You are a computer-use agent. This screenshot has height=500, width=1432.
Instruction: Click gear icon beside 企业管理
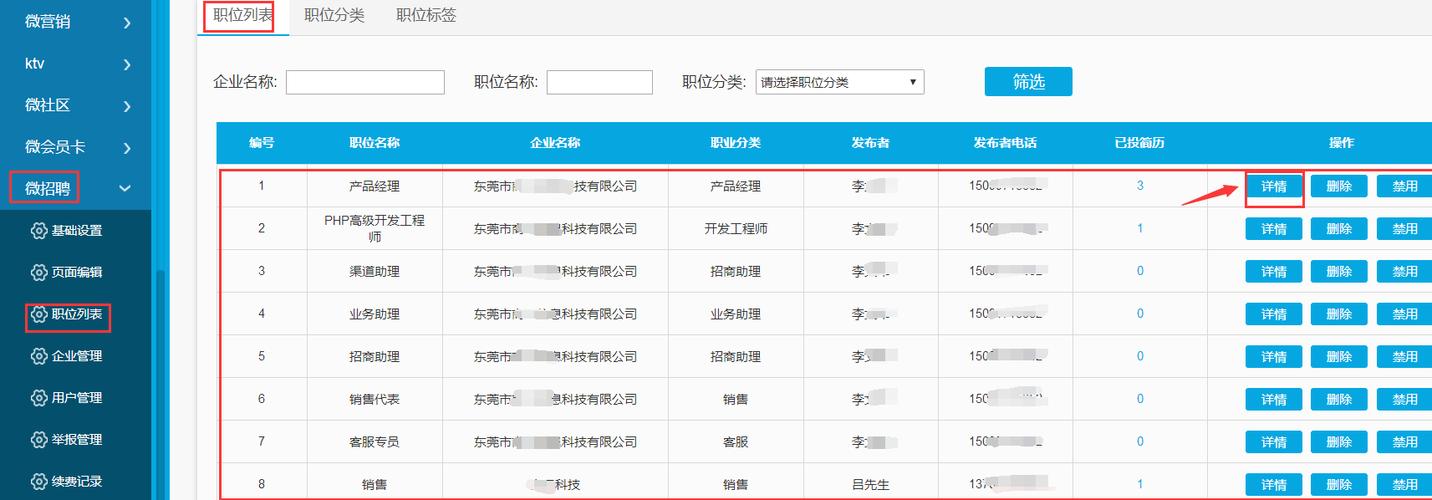point(39,356)
